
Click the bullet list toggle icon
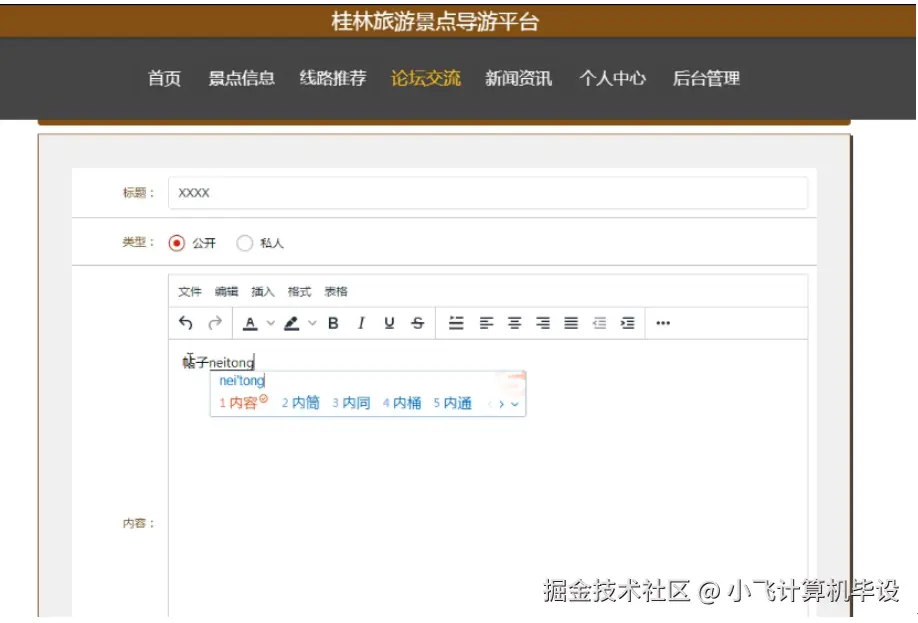pos(455,323)
